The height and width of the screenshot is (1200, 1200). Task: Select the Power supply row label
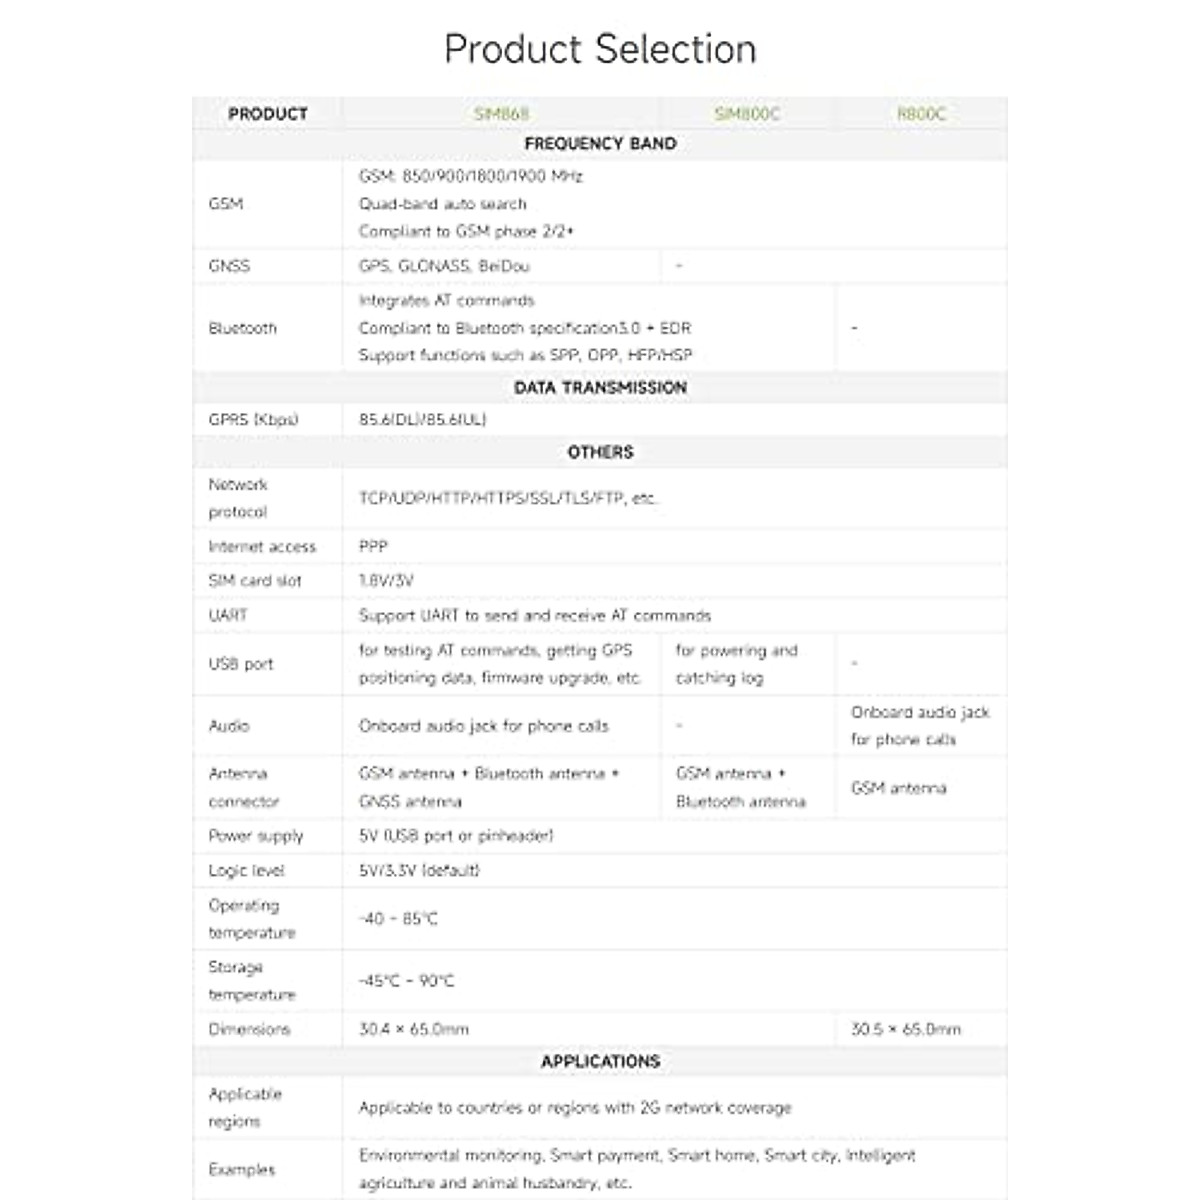[x=255, y=836]
